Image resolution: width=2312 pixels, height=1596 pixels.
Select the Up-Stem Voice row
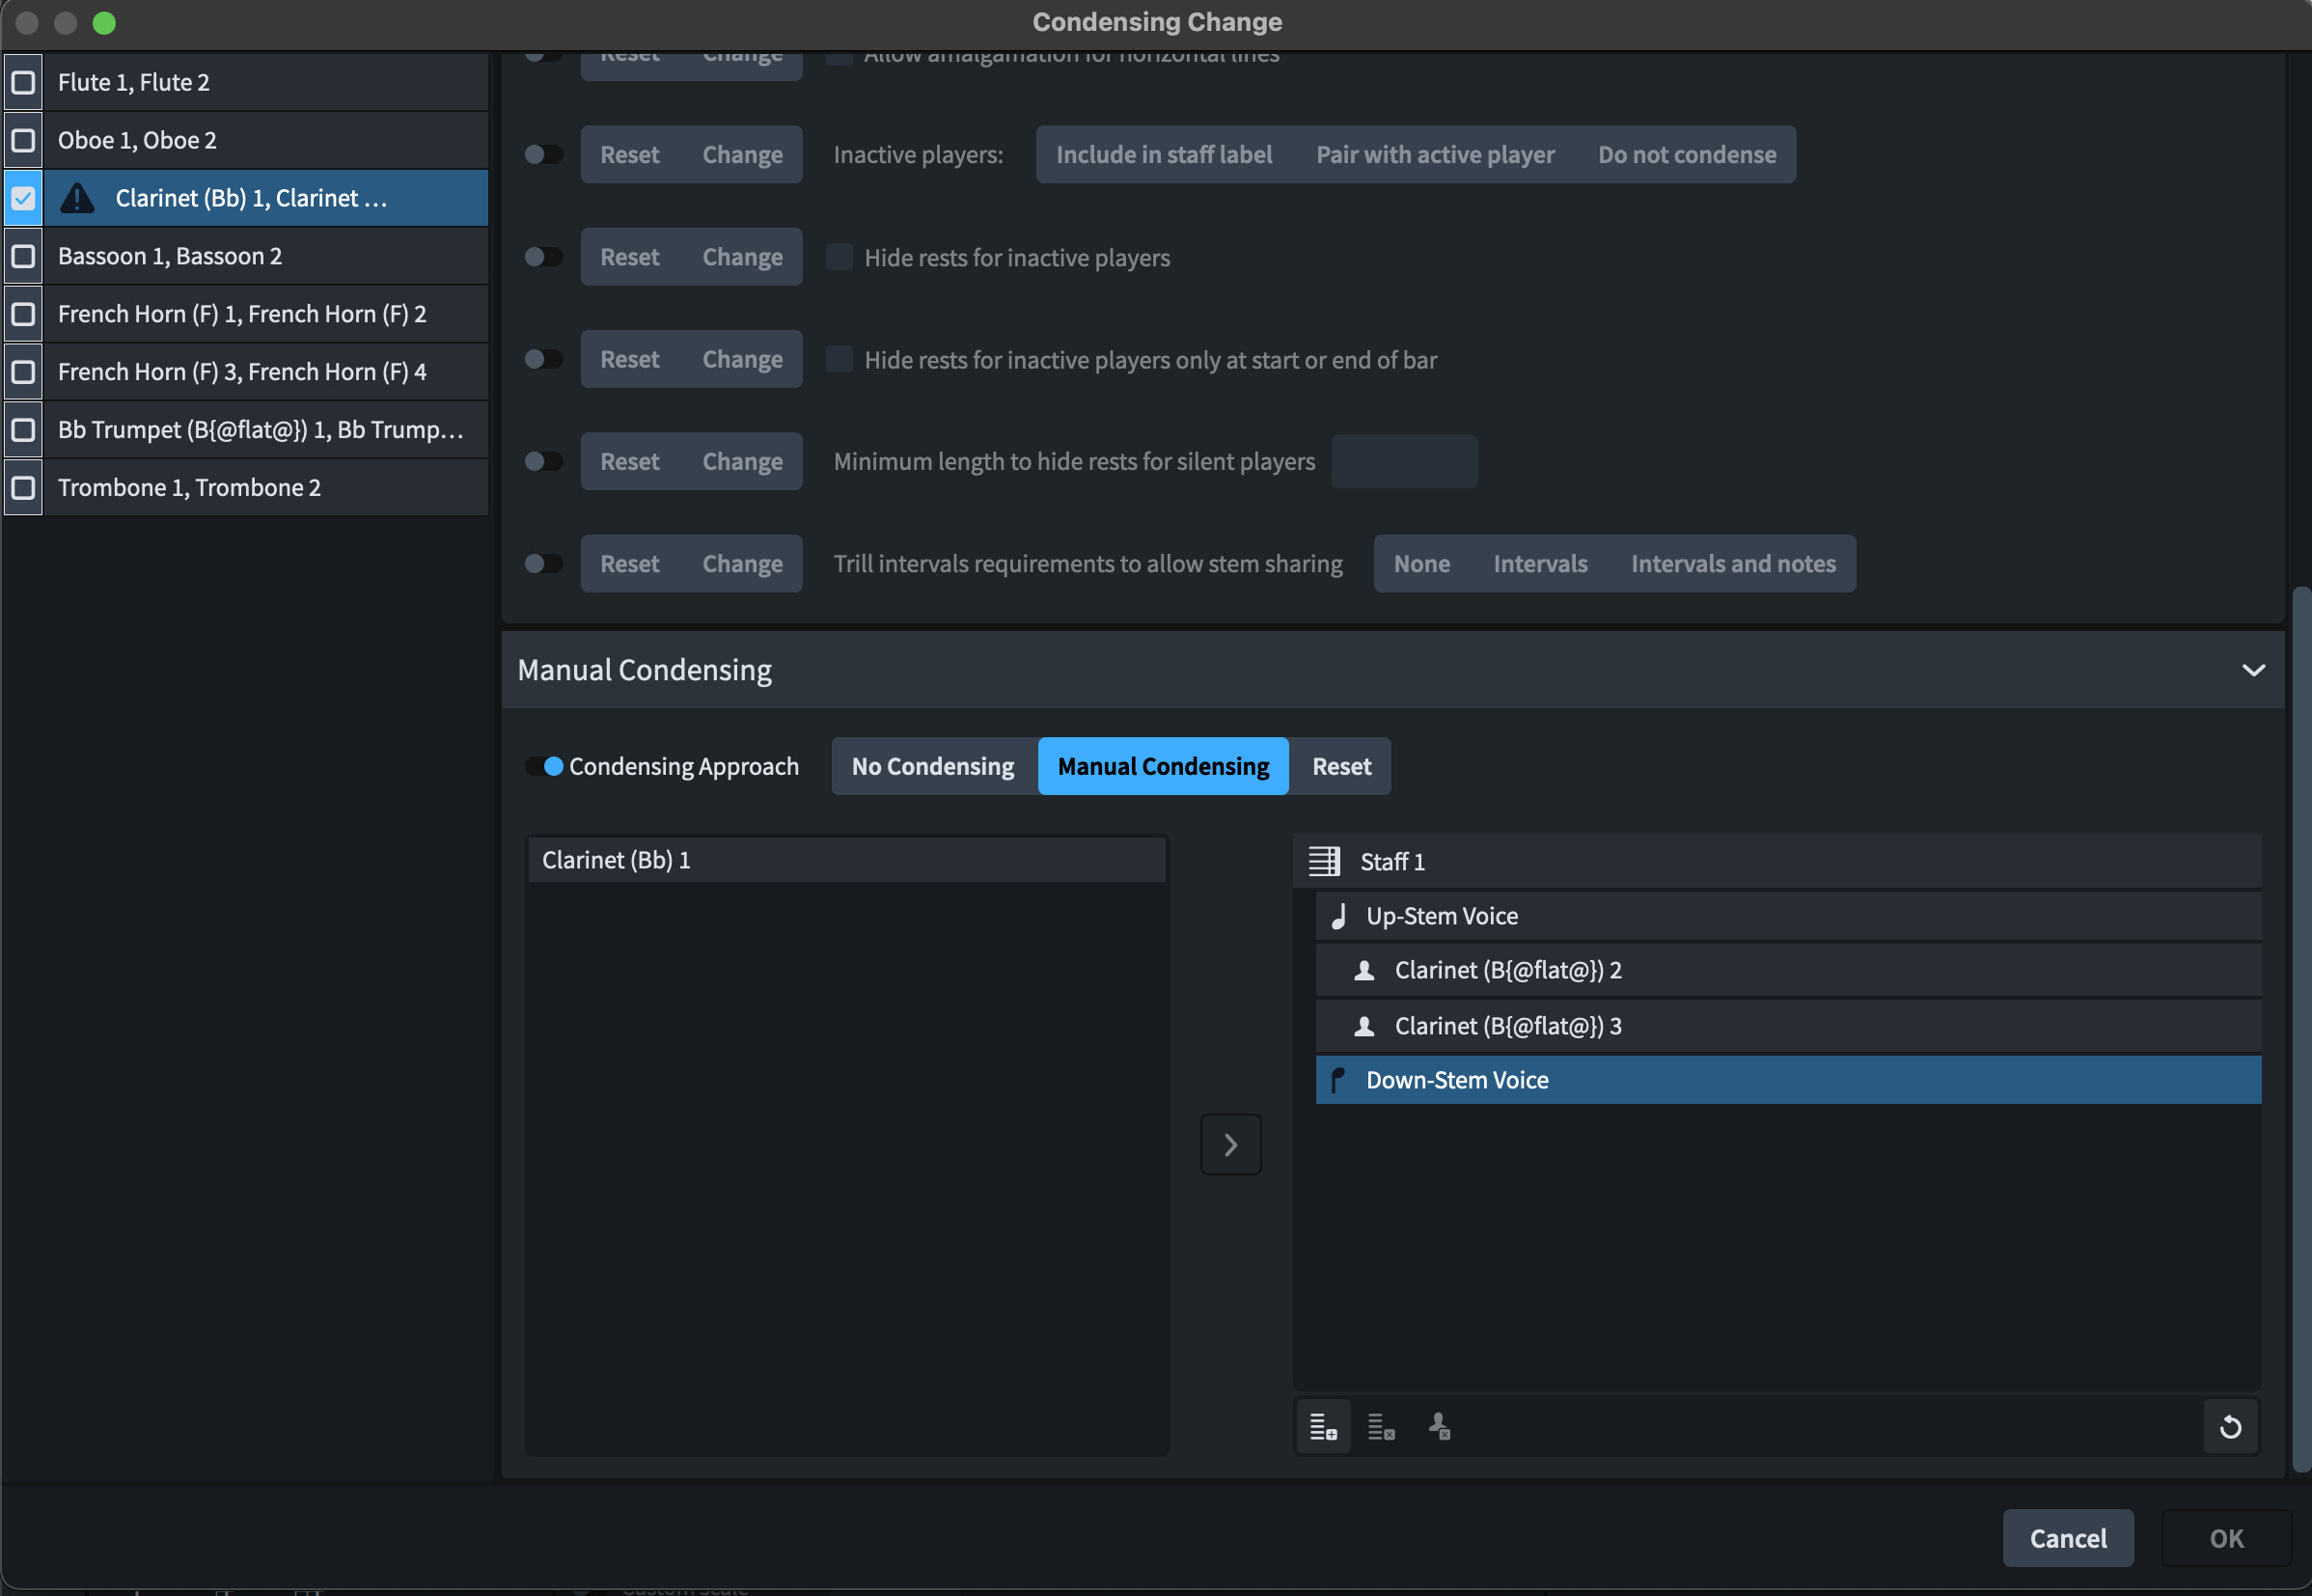pyautogui.click(x=1441, y=916)
